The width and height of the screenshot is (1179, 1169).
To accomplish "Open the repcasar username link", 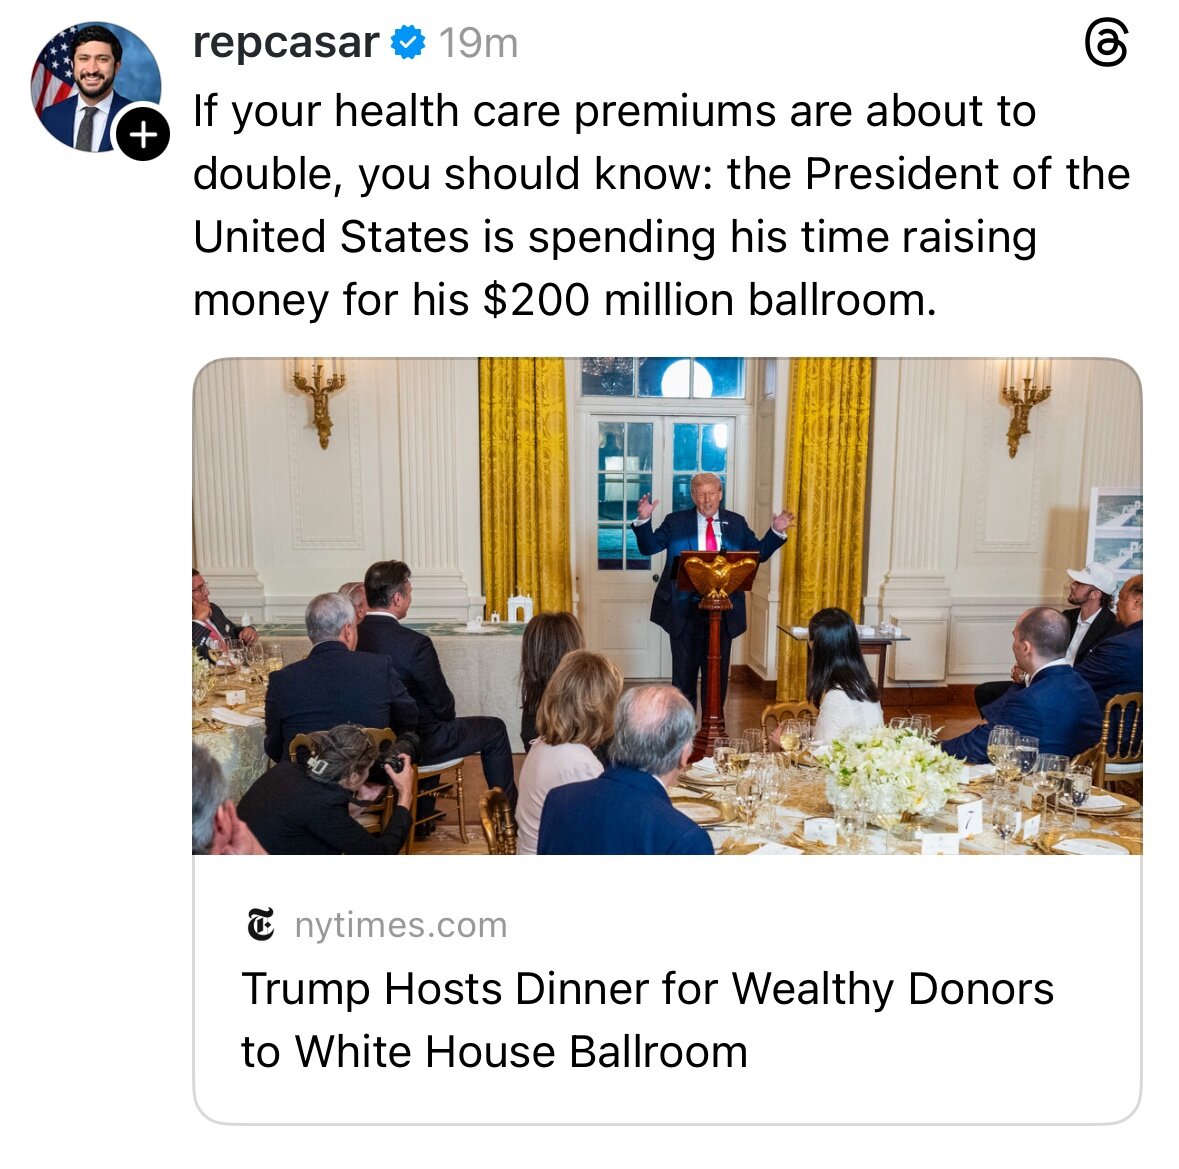I will click(285, 43).
